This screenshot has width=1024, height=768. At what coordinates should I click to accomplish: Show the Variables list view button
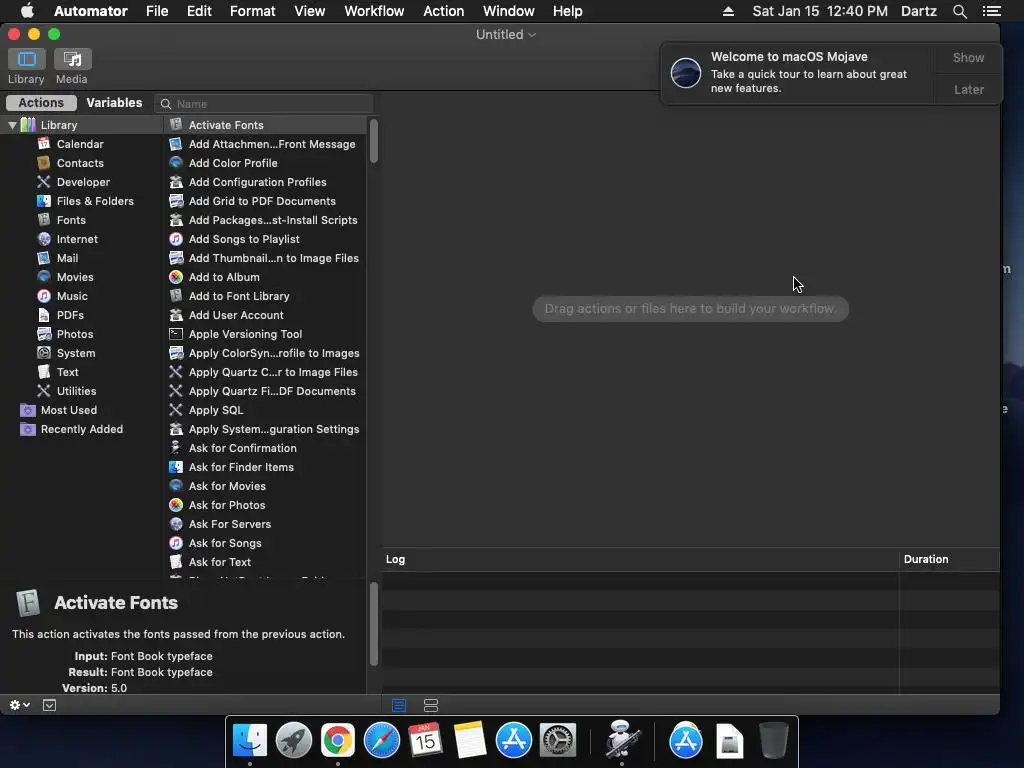click(x=431, y=705)
